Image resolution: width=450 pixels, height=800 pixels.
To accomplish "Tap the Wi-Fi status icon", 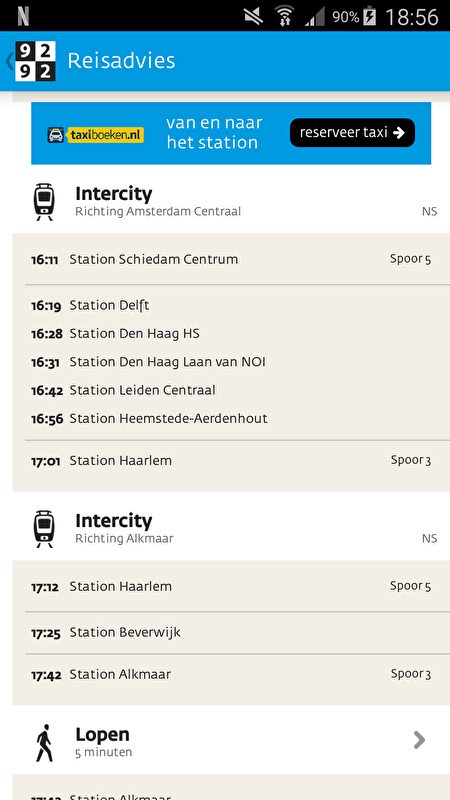I will (284, 16).
